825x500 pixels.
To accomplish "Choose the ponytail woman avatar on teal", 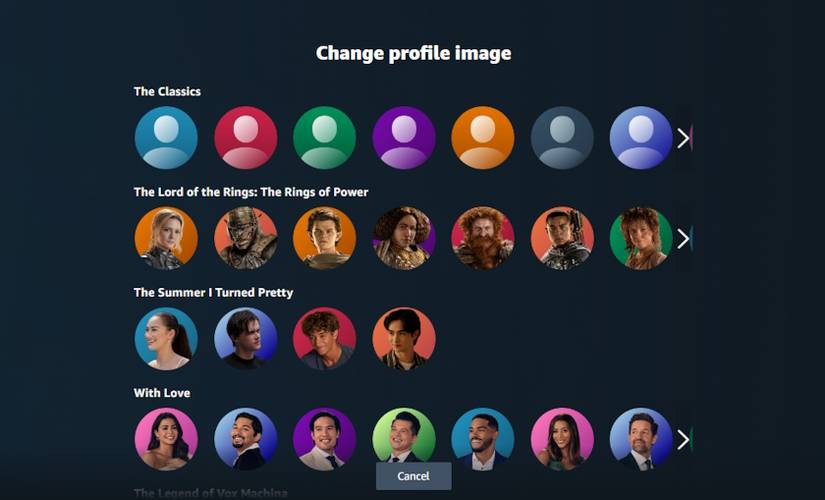I will [x=166, y=338].
